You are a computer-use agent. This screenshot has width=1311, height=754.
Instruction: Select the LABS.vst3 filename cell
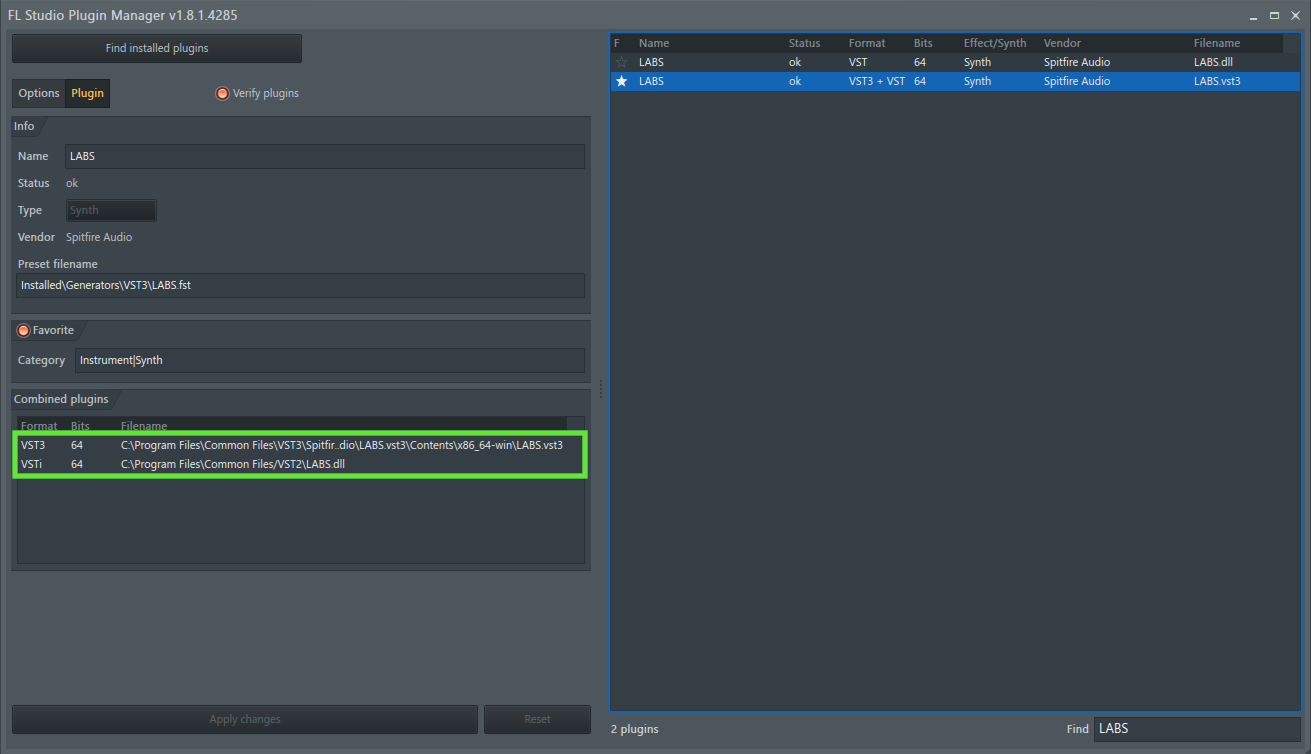pyautogui.click(x=1217, y=81)
